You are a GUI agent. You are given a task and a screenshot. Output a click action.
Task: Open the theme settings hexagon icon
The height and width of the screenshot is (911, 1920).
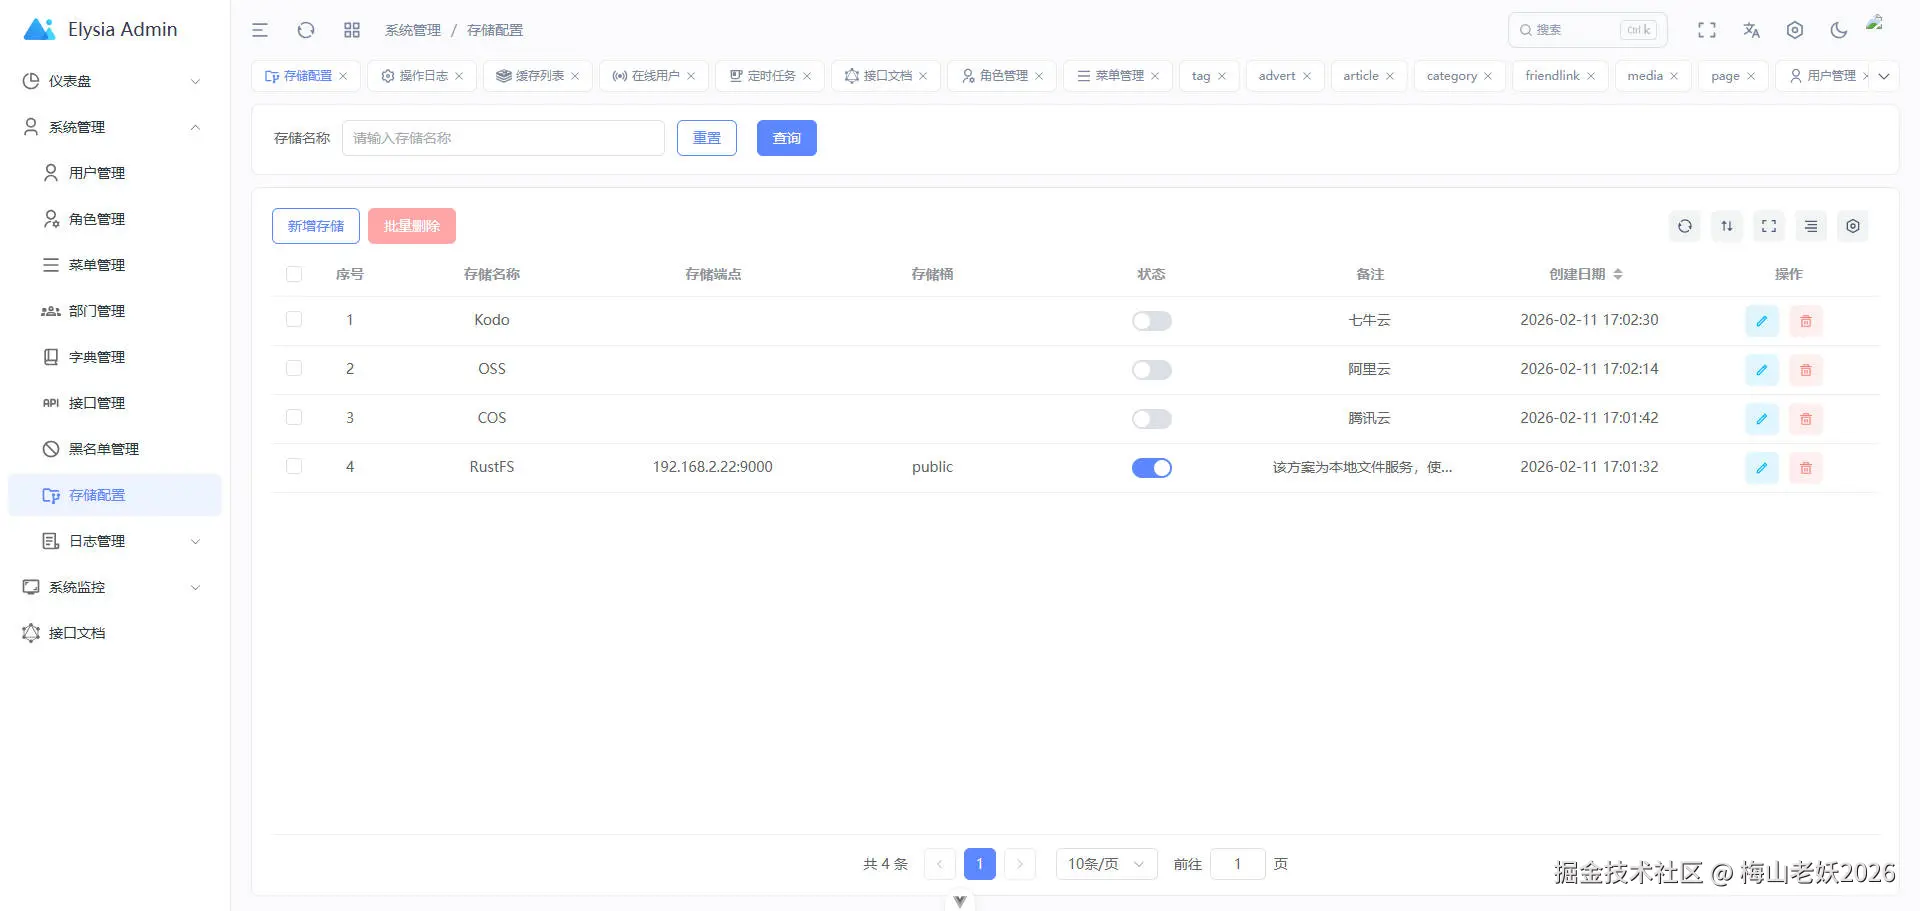(x=1795, y=30)
